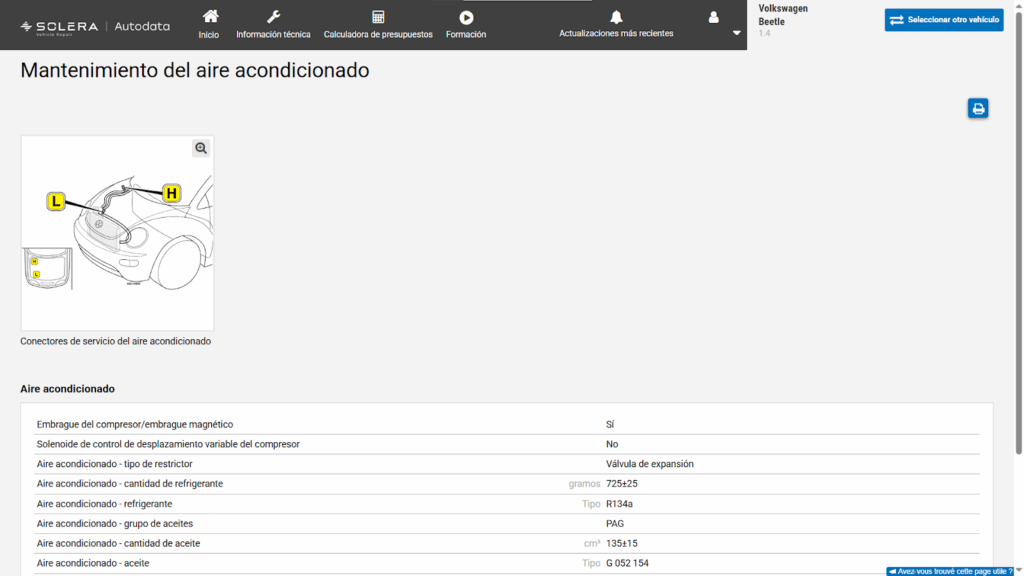Open Formación using the play icon
Image resolution: width=1024 pixels, height=576 pixels.
point(466,17)
